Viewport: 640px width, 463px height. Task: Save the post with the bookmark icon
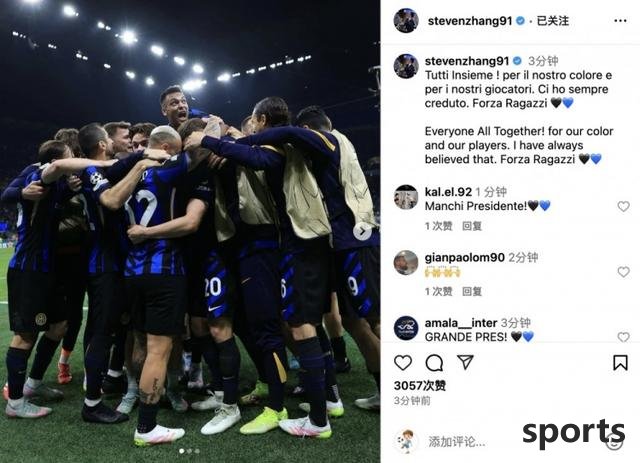[620, 363]
